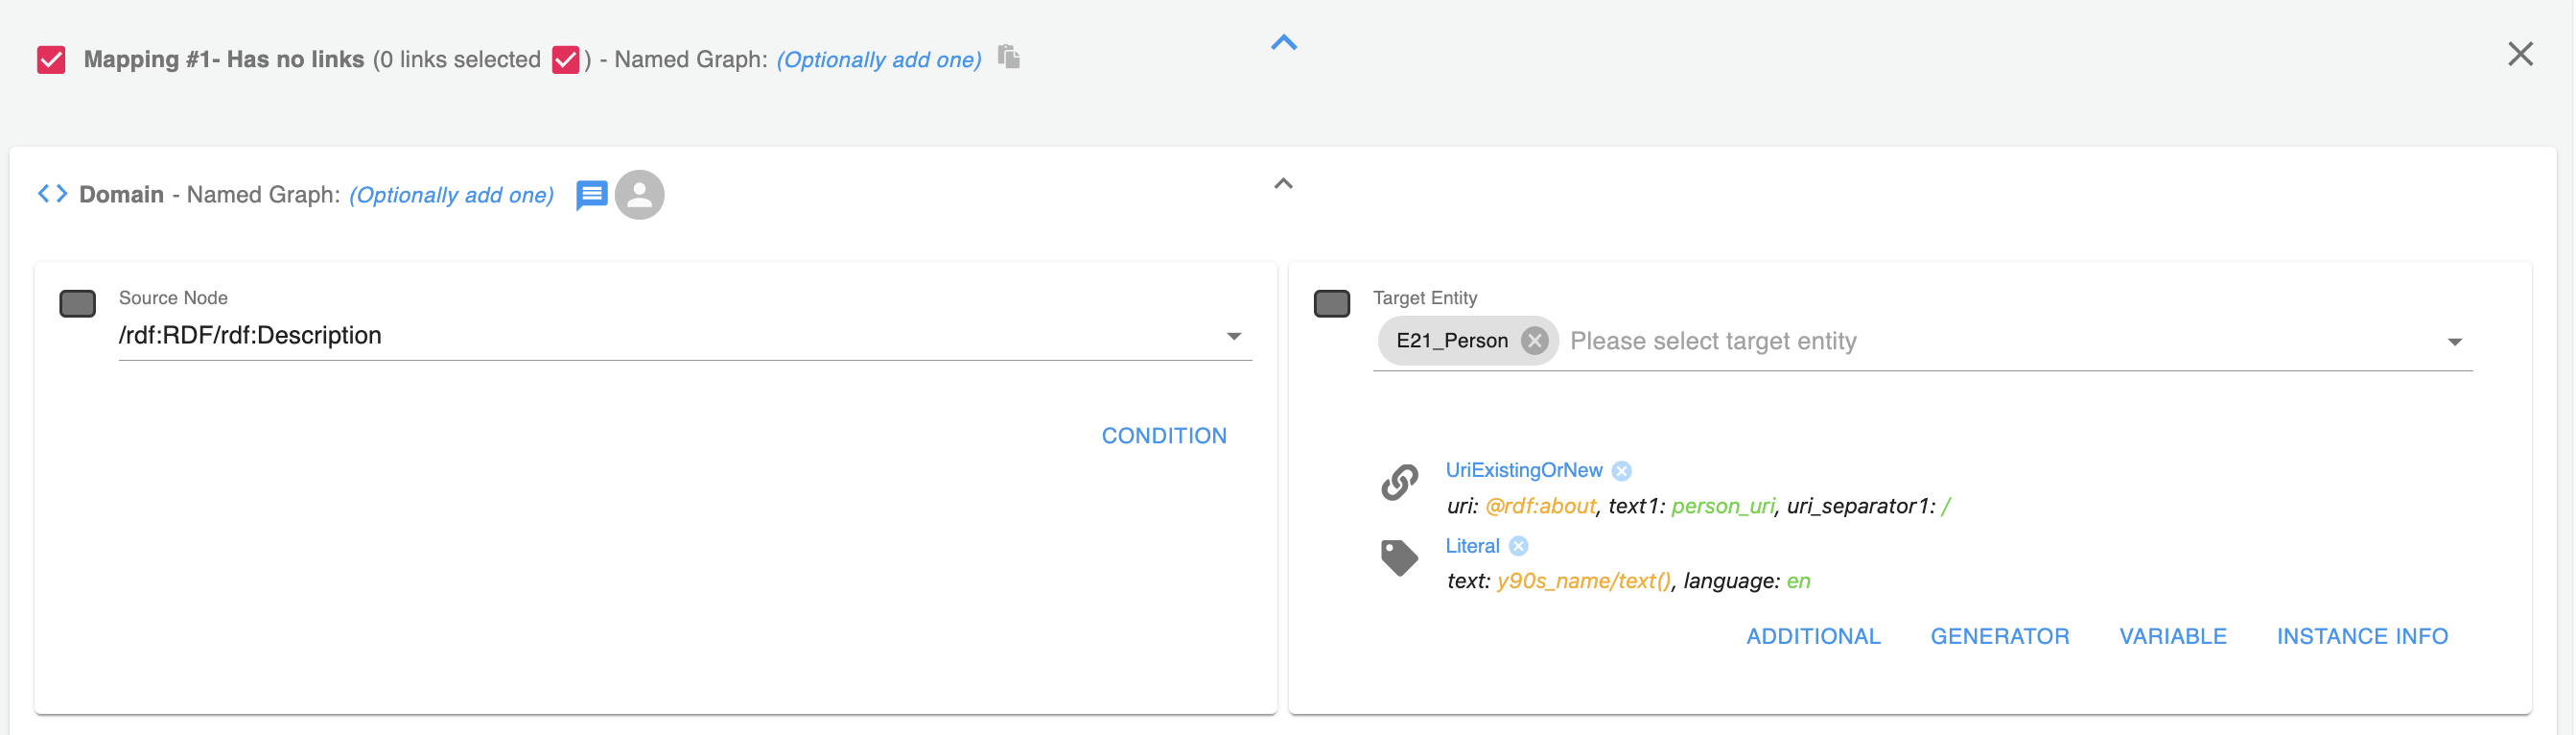
Task: Click the copy mapping clipboard icon
Action: tap(1009, 58)
